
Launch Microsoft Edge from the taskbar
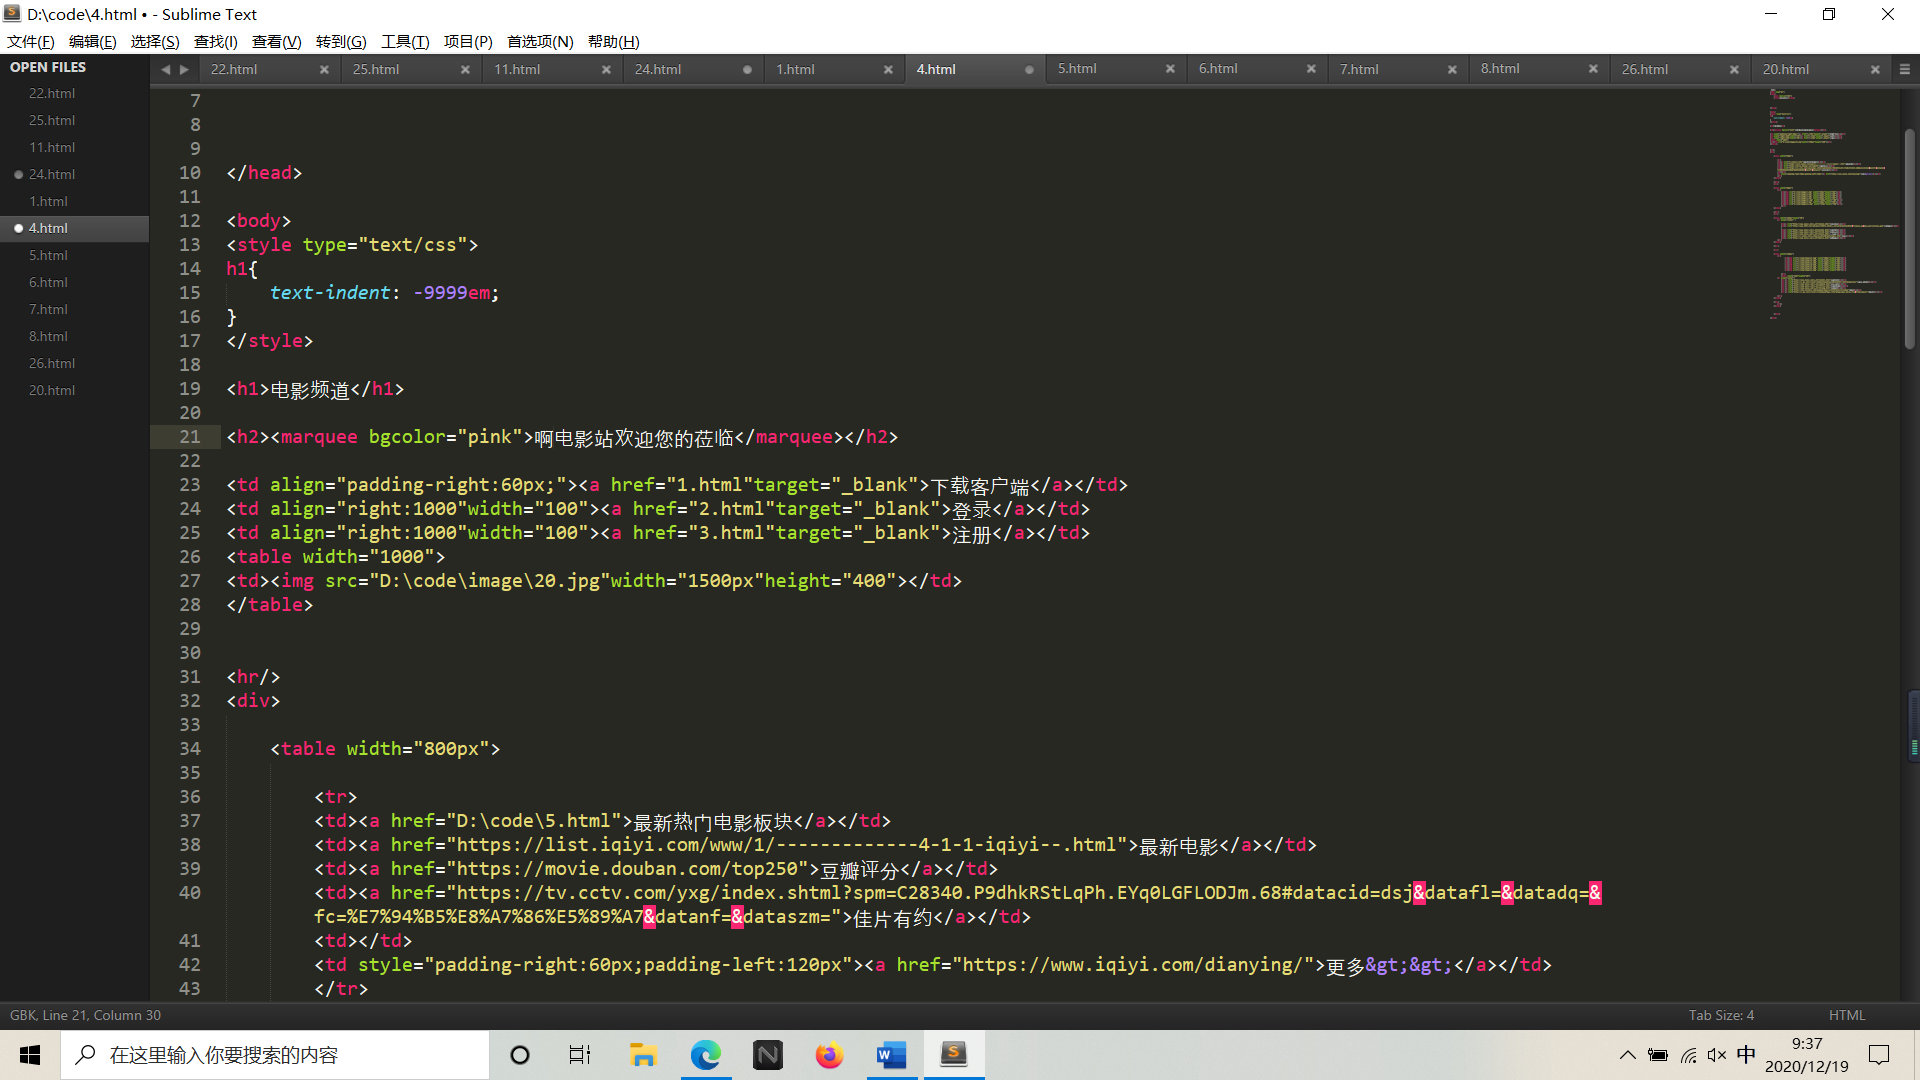click(706, 1055)
